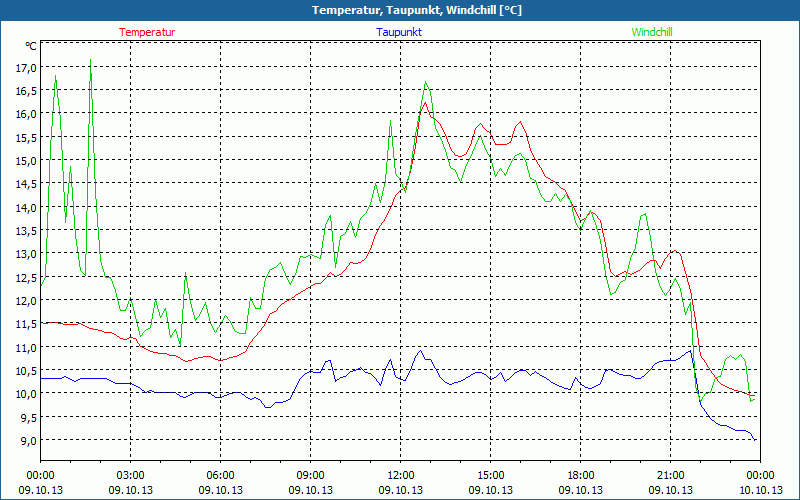
Task: Click the 09.10.13 date under 12:00
Action: 401,490
